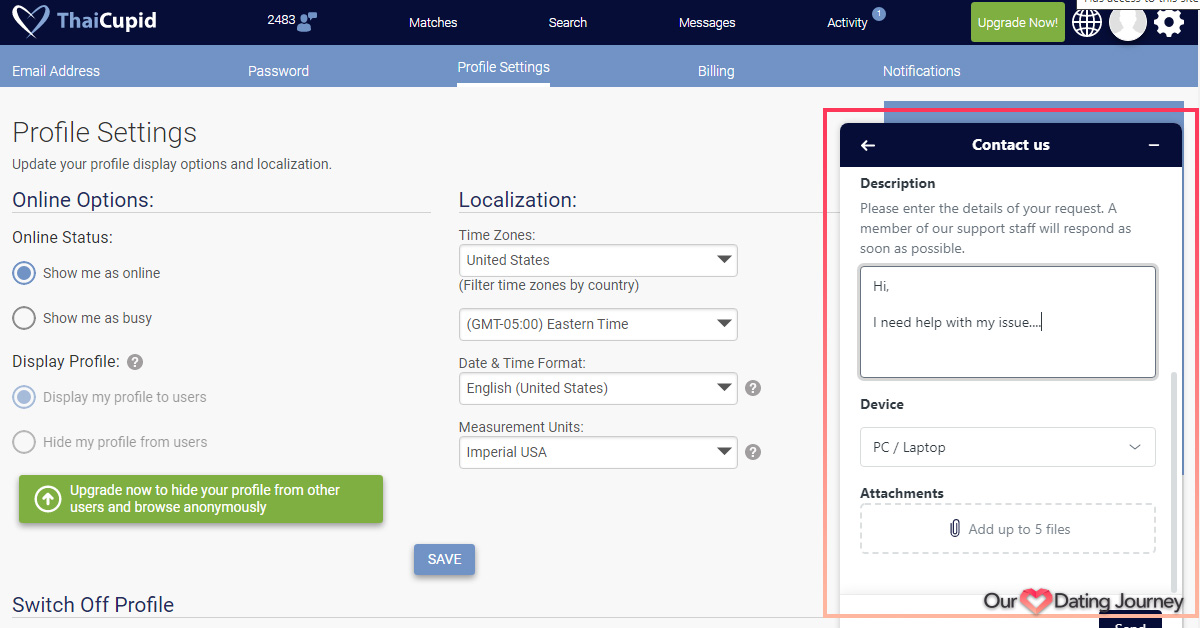Switch to the Billing tab
1200x628 pixels.
pyautogui.click(x=716, y=71)
